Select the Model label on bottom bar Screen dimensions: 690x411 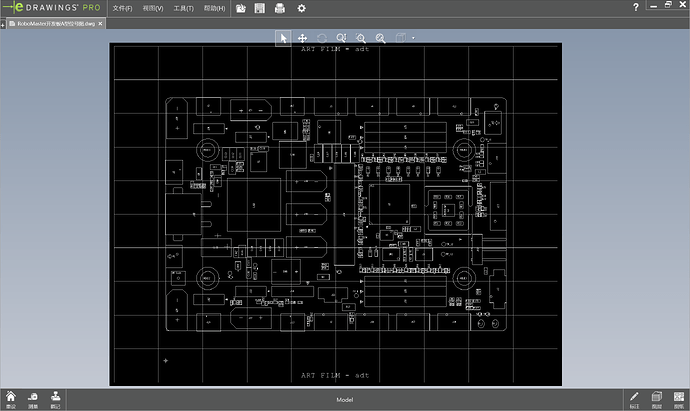344,399
